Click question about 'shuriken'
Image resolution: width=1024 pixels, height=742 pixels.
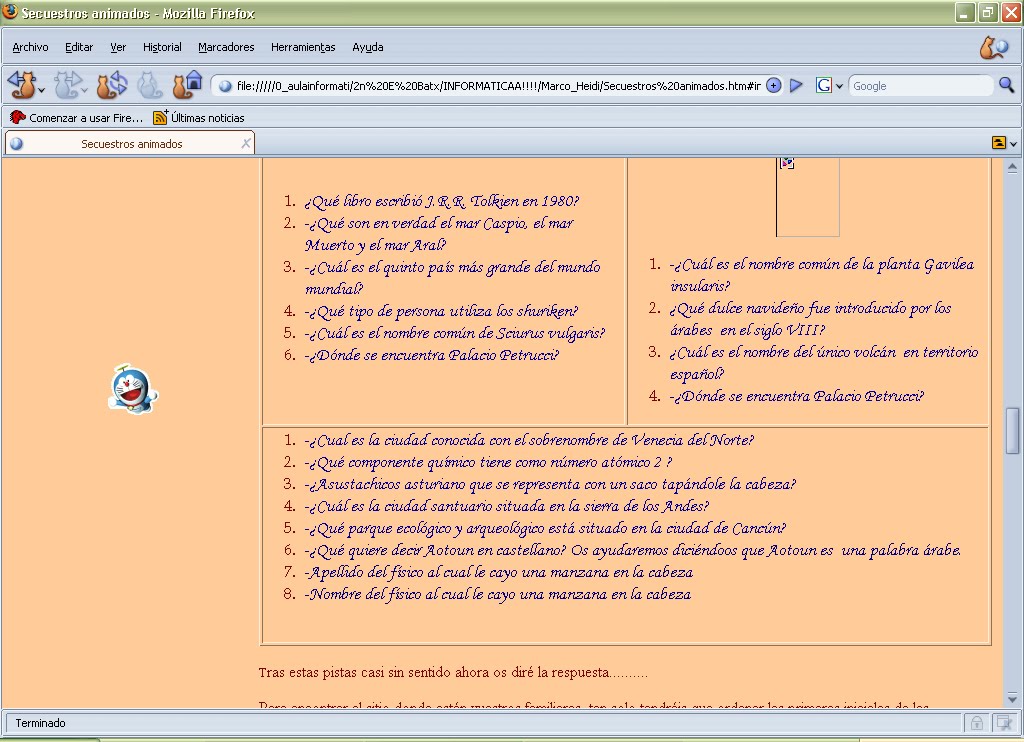441,311
